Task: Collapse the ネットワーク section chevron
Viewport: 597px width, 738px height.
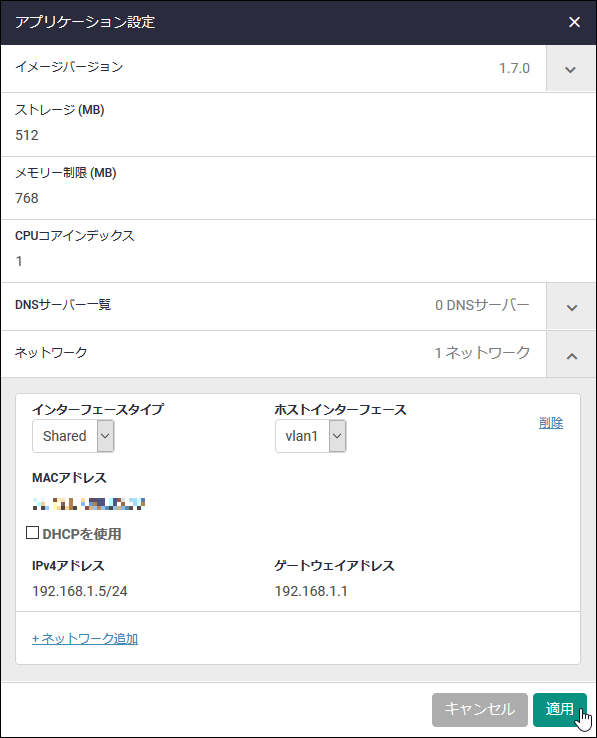Action: [571, 355]
